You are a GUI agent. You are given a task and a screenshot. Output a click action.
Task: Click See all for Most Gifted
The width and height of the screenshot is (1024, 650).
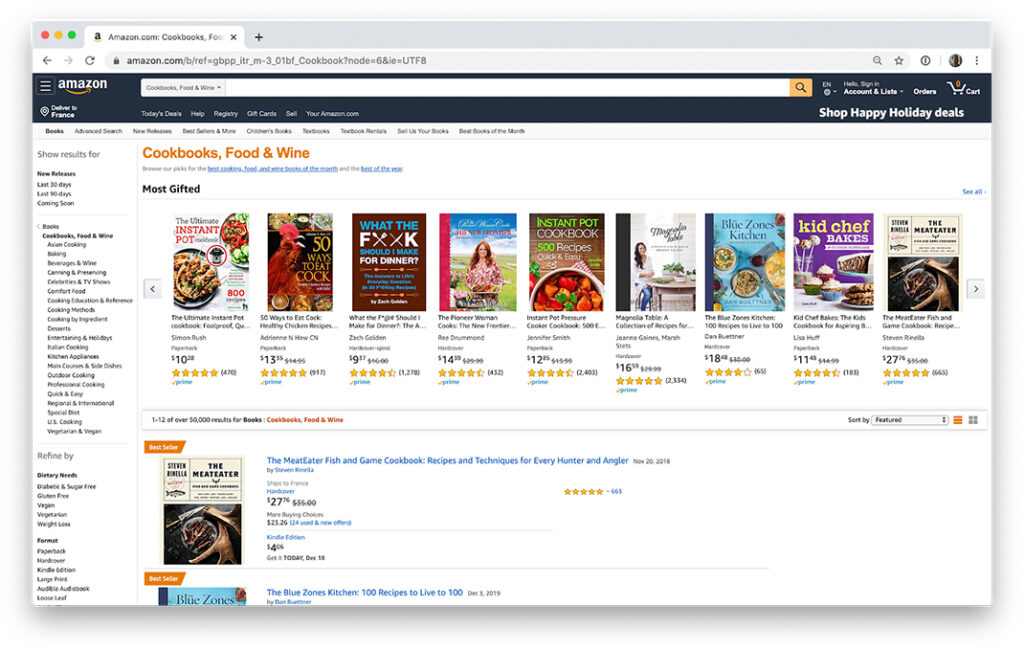973,192
